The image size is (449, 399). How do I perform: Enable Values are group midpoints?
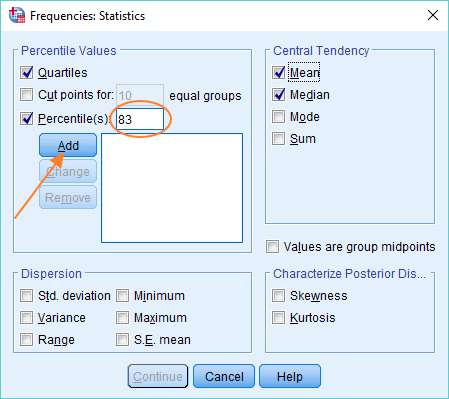pos(272,247)
